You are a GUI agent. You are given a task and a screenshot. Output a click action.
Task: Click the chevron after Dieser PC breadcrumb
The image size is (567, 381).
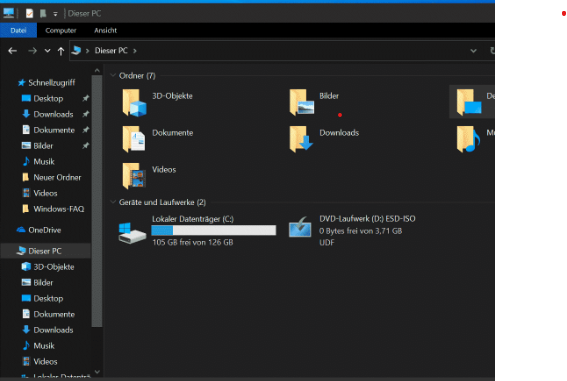pyautogui.click(x=135, y=51)
